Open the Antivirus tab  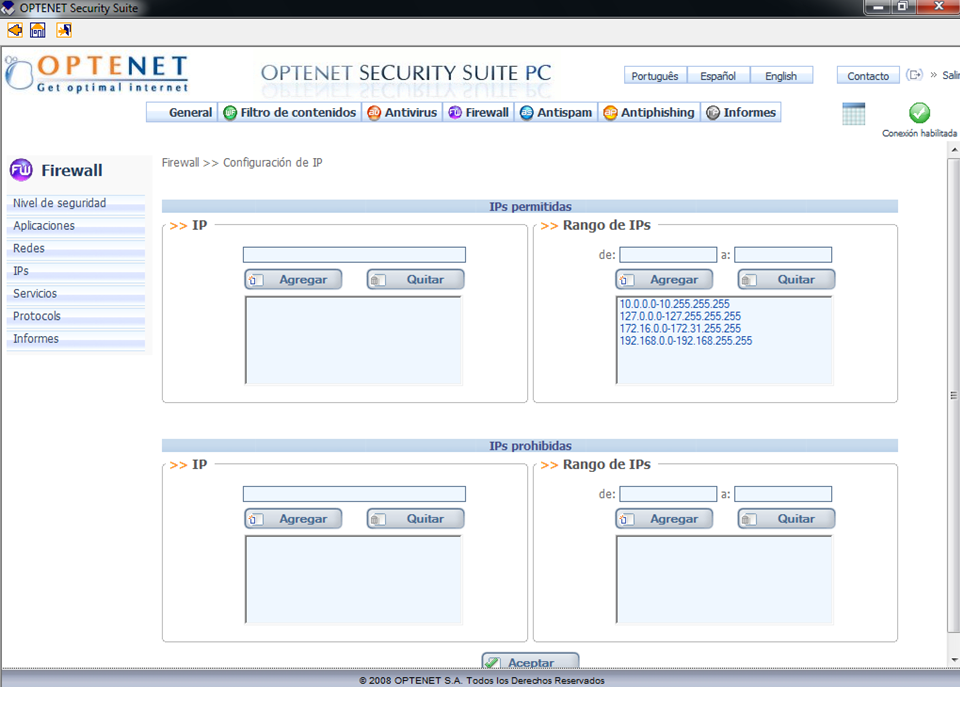click(402, 113)
